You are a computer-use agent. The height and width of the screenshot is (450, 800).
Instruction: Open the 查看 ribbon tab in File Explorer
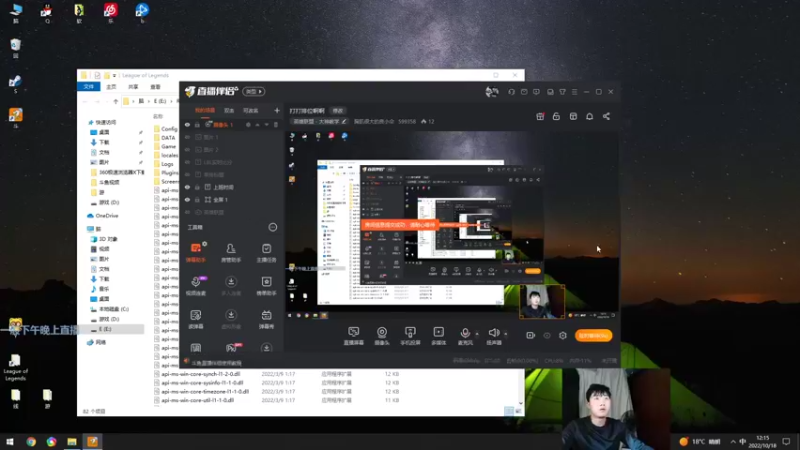point(155,87)
